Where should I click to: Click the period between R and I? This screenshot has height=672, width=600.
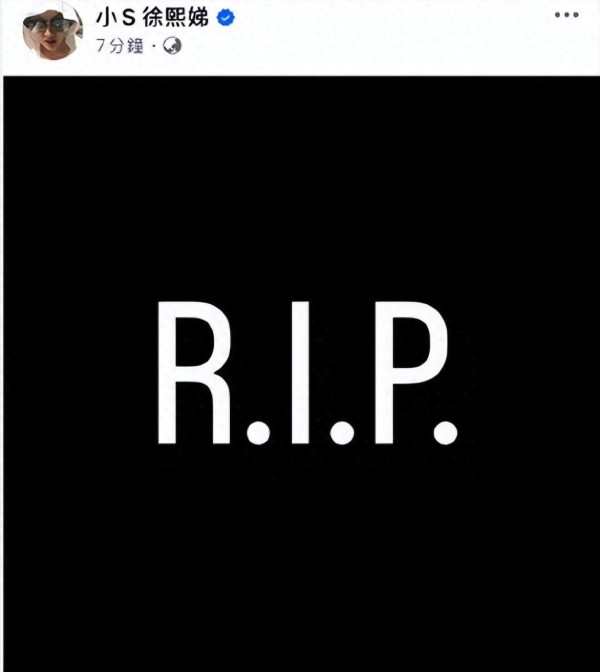click(x=258, y=432)
